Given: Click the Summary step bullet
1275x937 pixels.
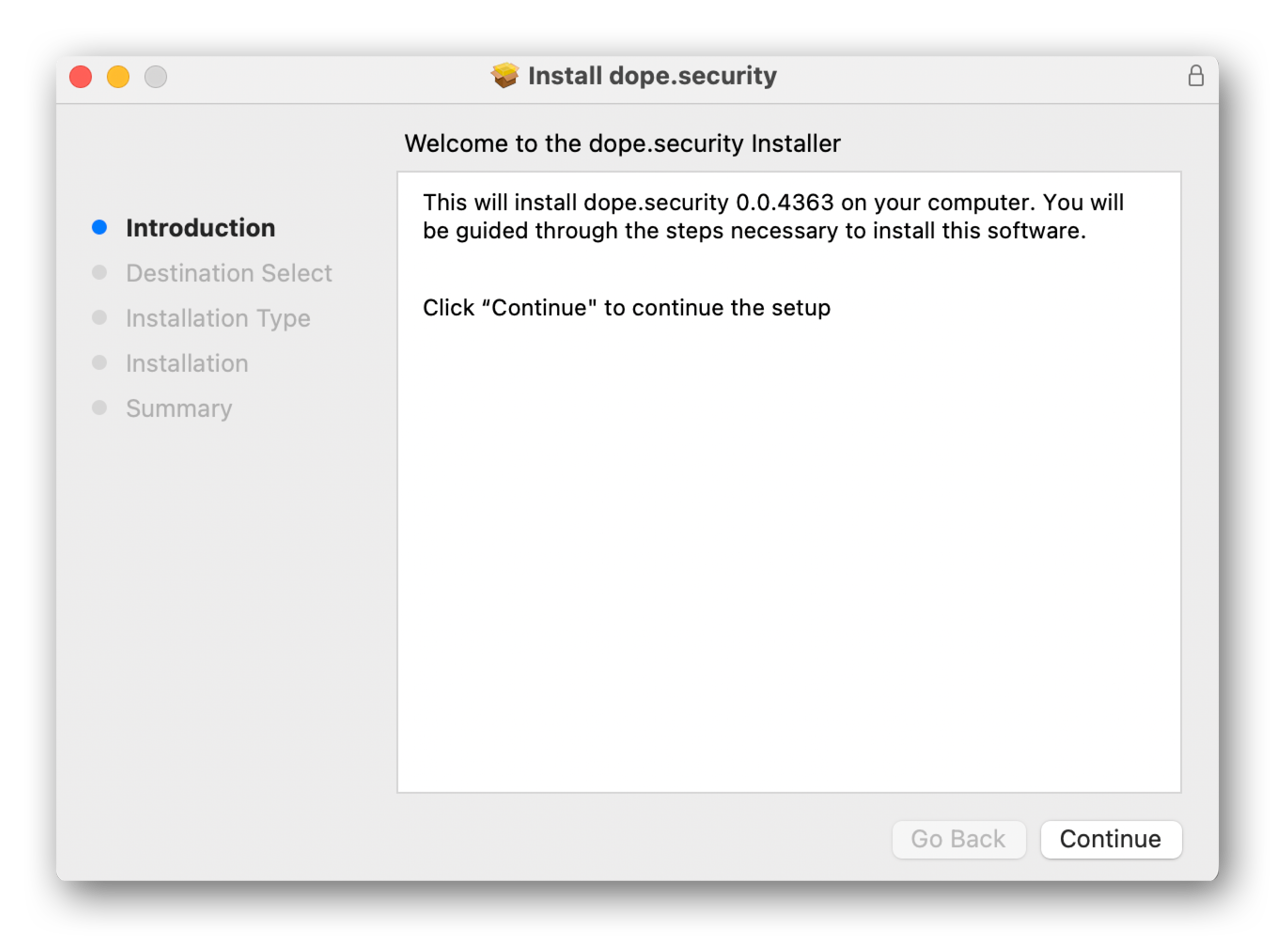Looking at the screenshot, I should [99, 408].
